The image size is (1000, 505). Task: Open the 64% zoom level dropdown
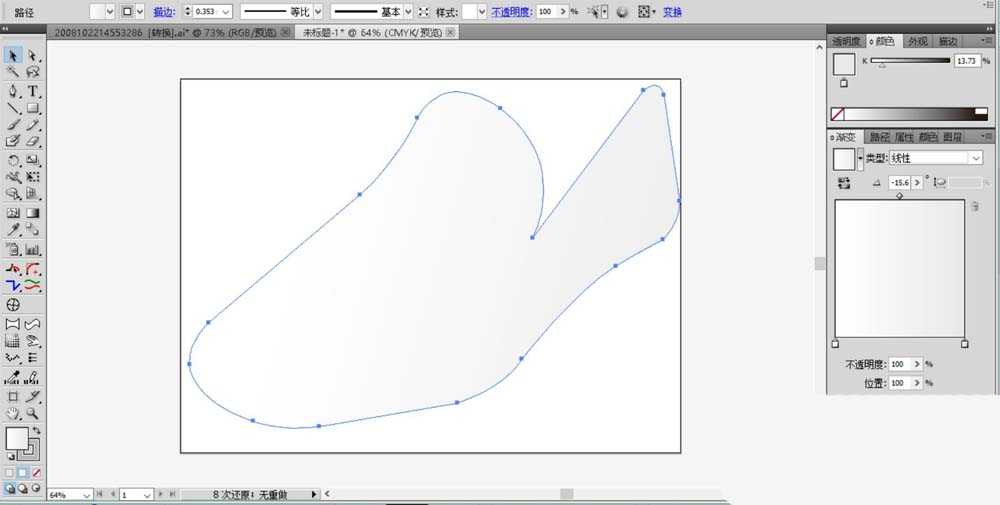pyautogui.click(x=70, y=495)
